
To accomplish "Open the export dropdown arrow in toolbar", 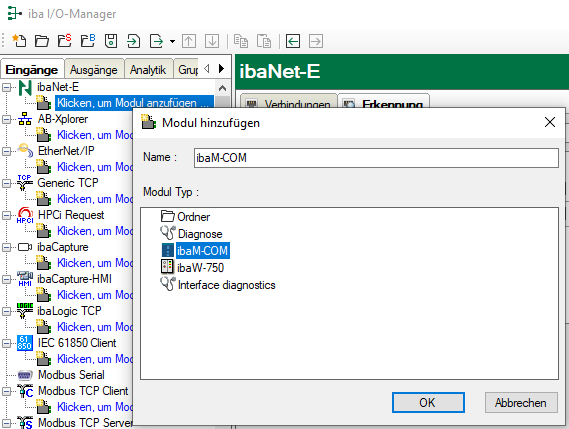I will pyautogui.click(x=172, y=41).
